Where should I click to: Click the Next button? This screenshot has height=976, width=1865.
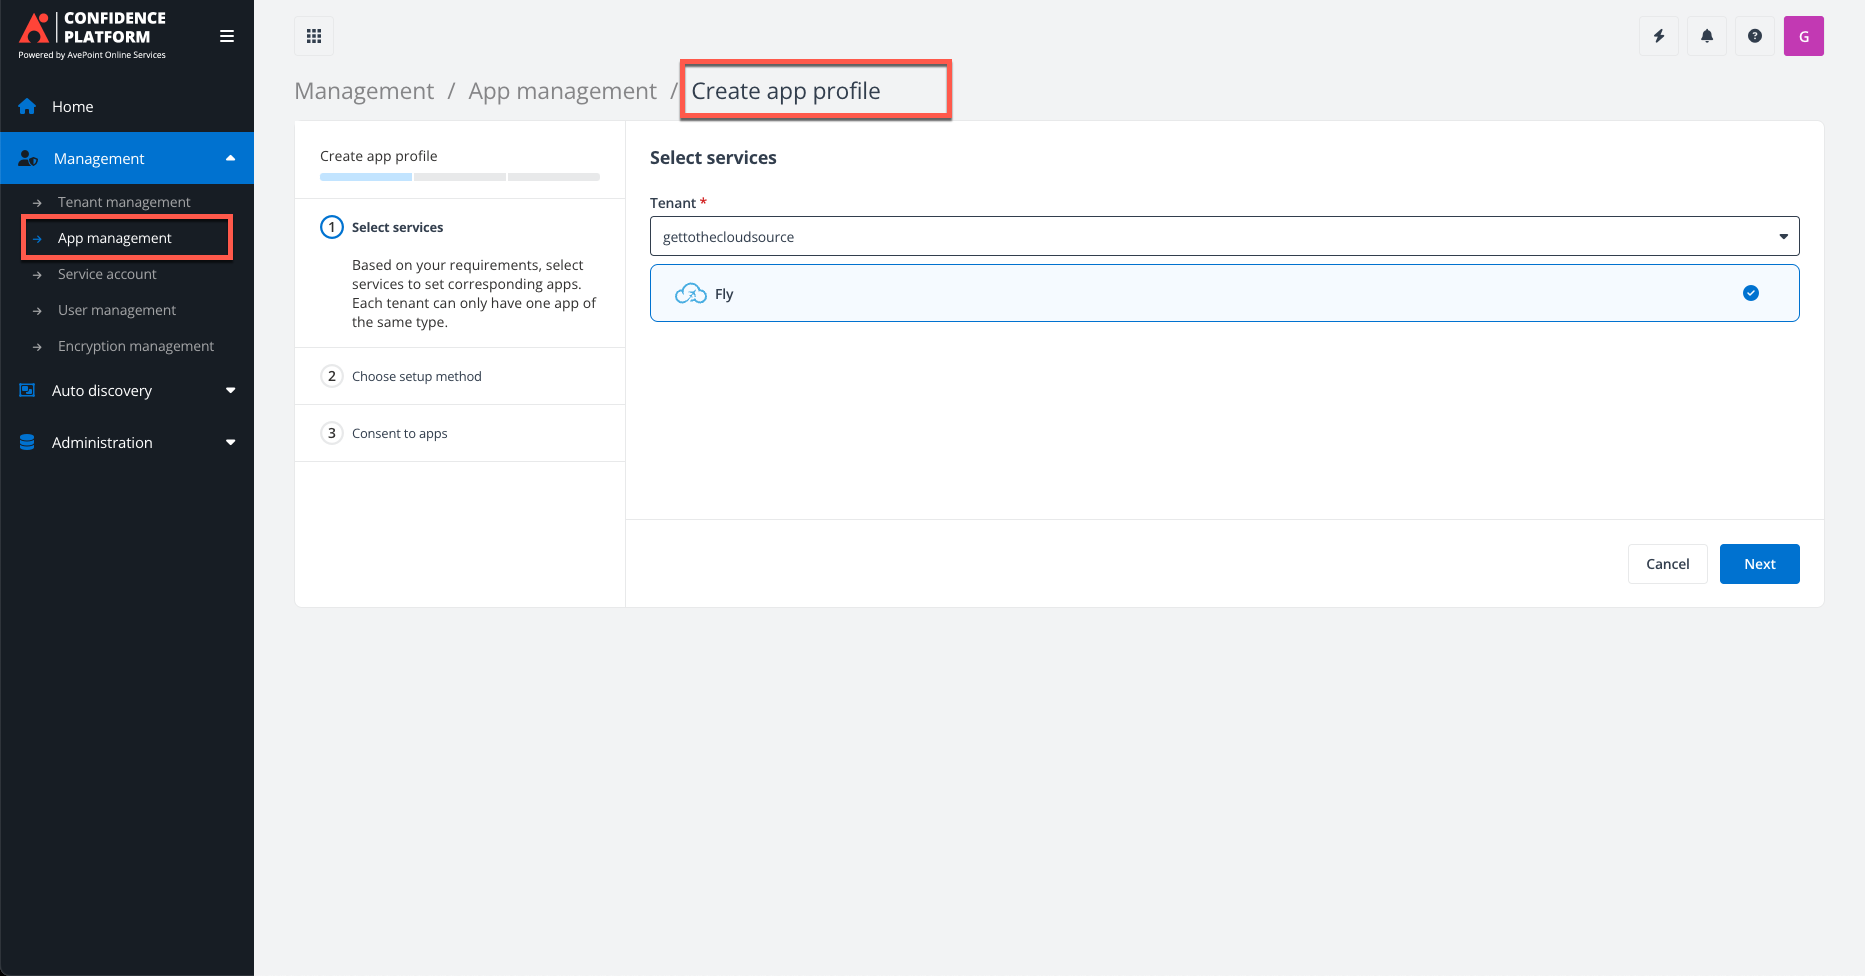[1759, 563]
